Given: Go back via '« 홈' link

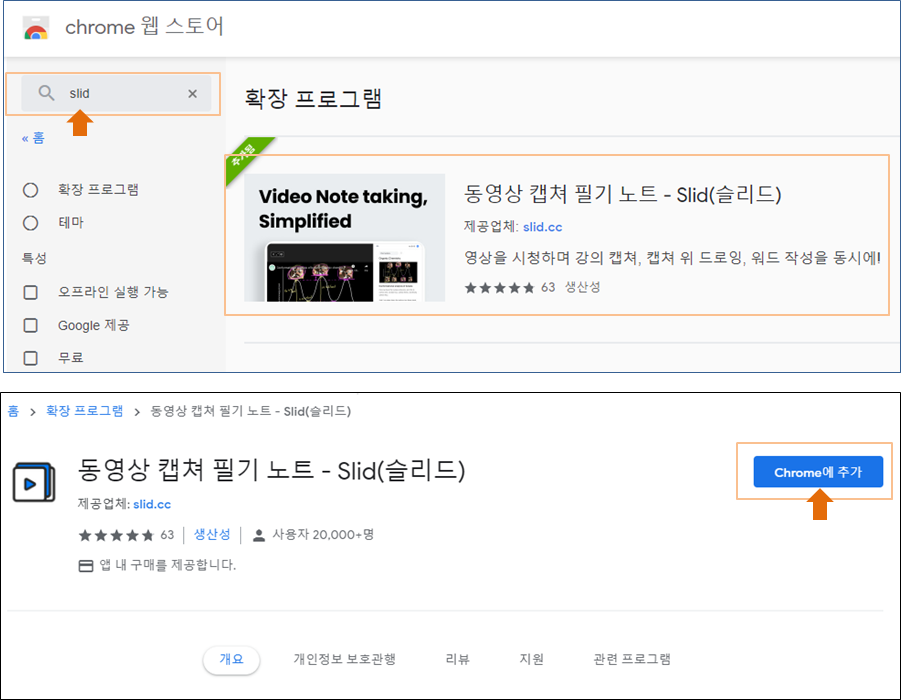Looking at the screenshot, I should click(x=33, y=138).
